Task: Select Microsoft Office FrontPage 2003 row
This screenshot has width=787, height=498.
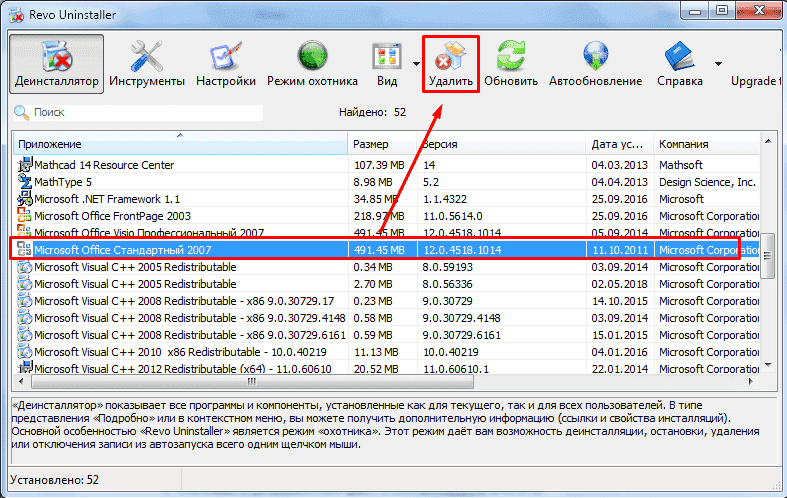Action: click(x=386, y=216)
